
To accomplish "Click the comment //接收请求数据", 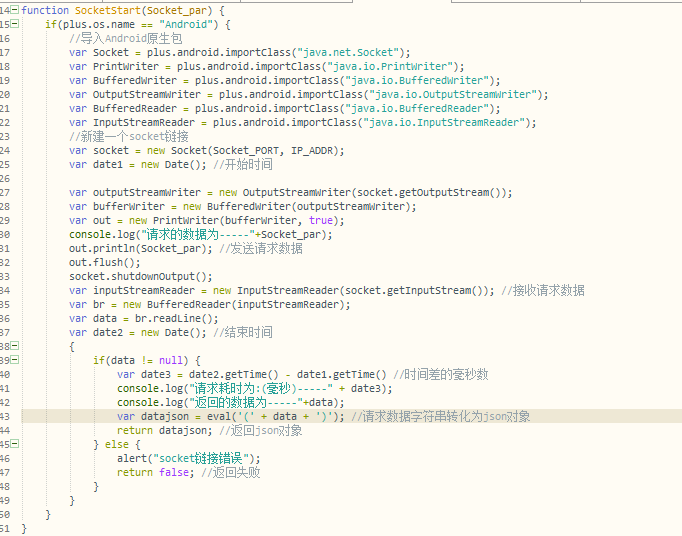I will (543, 291).
